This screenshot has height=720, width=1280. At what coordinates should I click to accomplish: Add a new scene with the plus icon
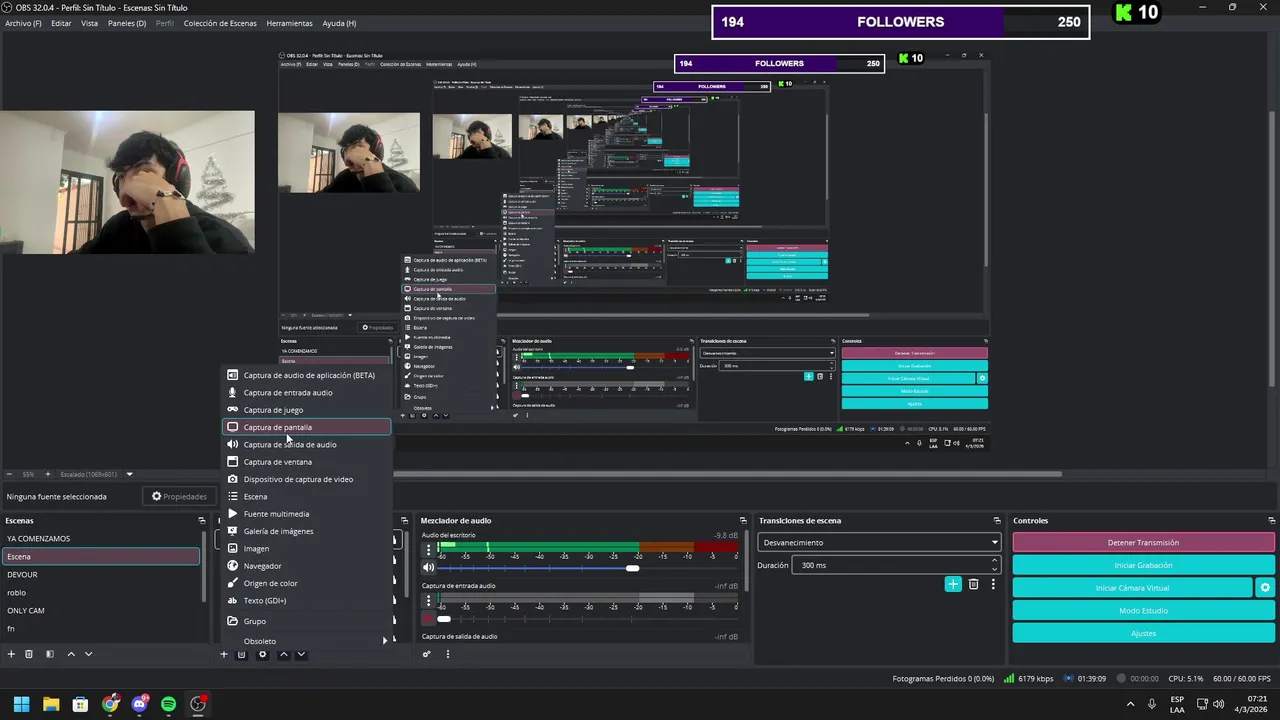pyautogui.click(x=11, y=654)
